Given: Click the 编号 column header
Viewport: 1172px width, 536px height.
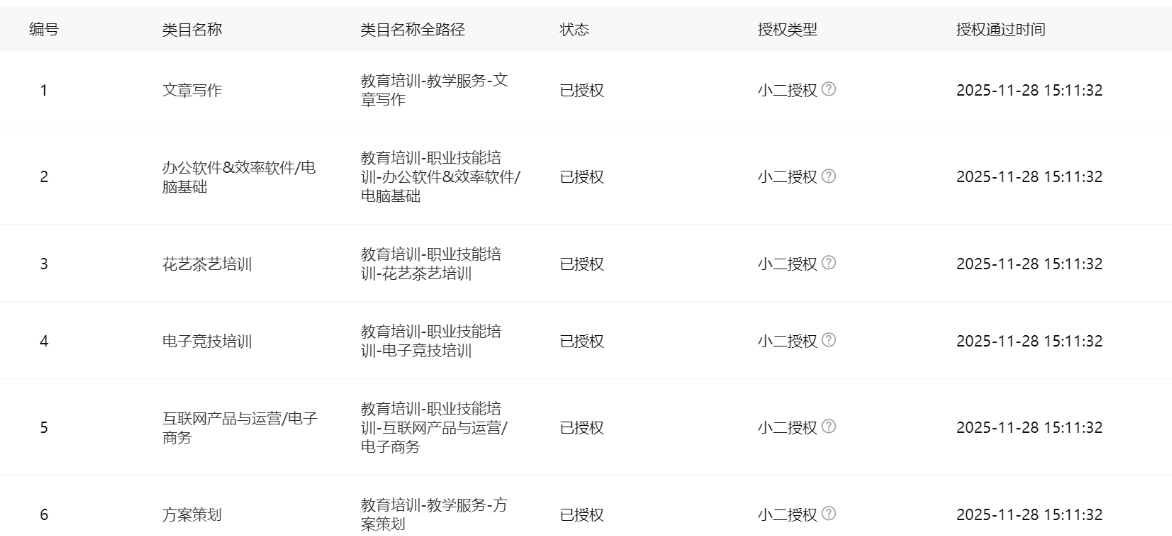Looking at the screenshot, I should [44, 30].
